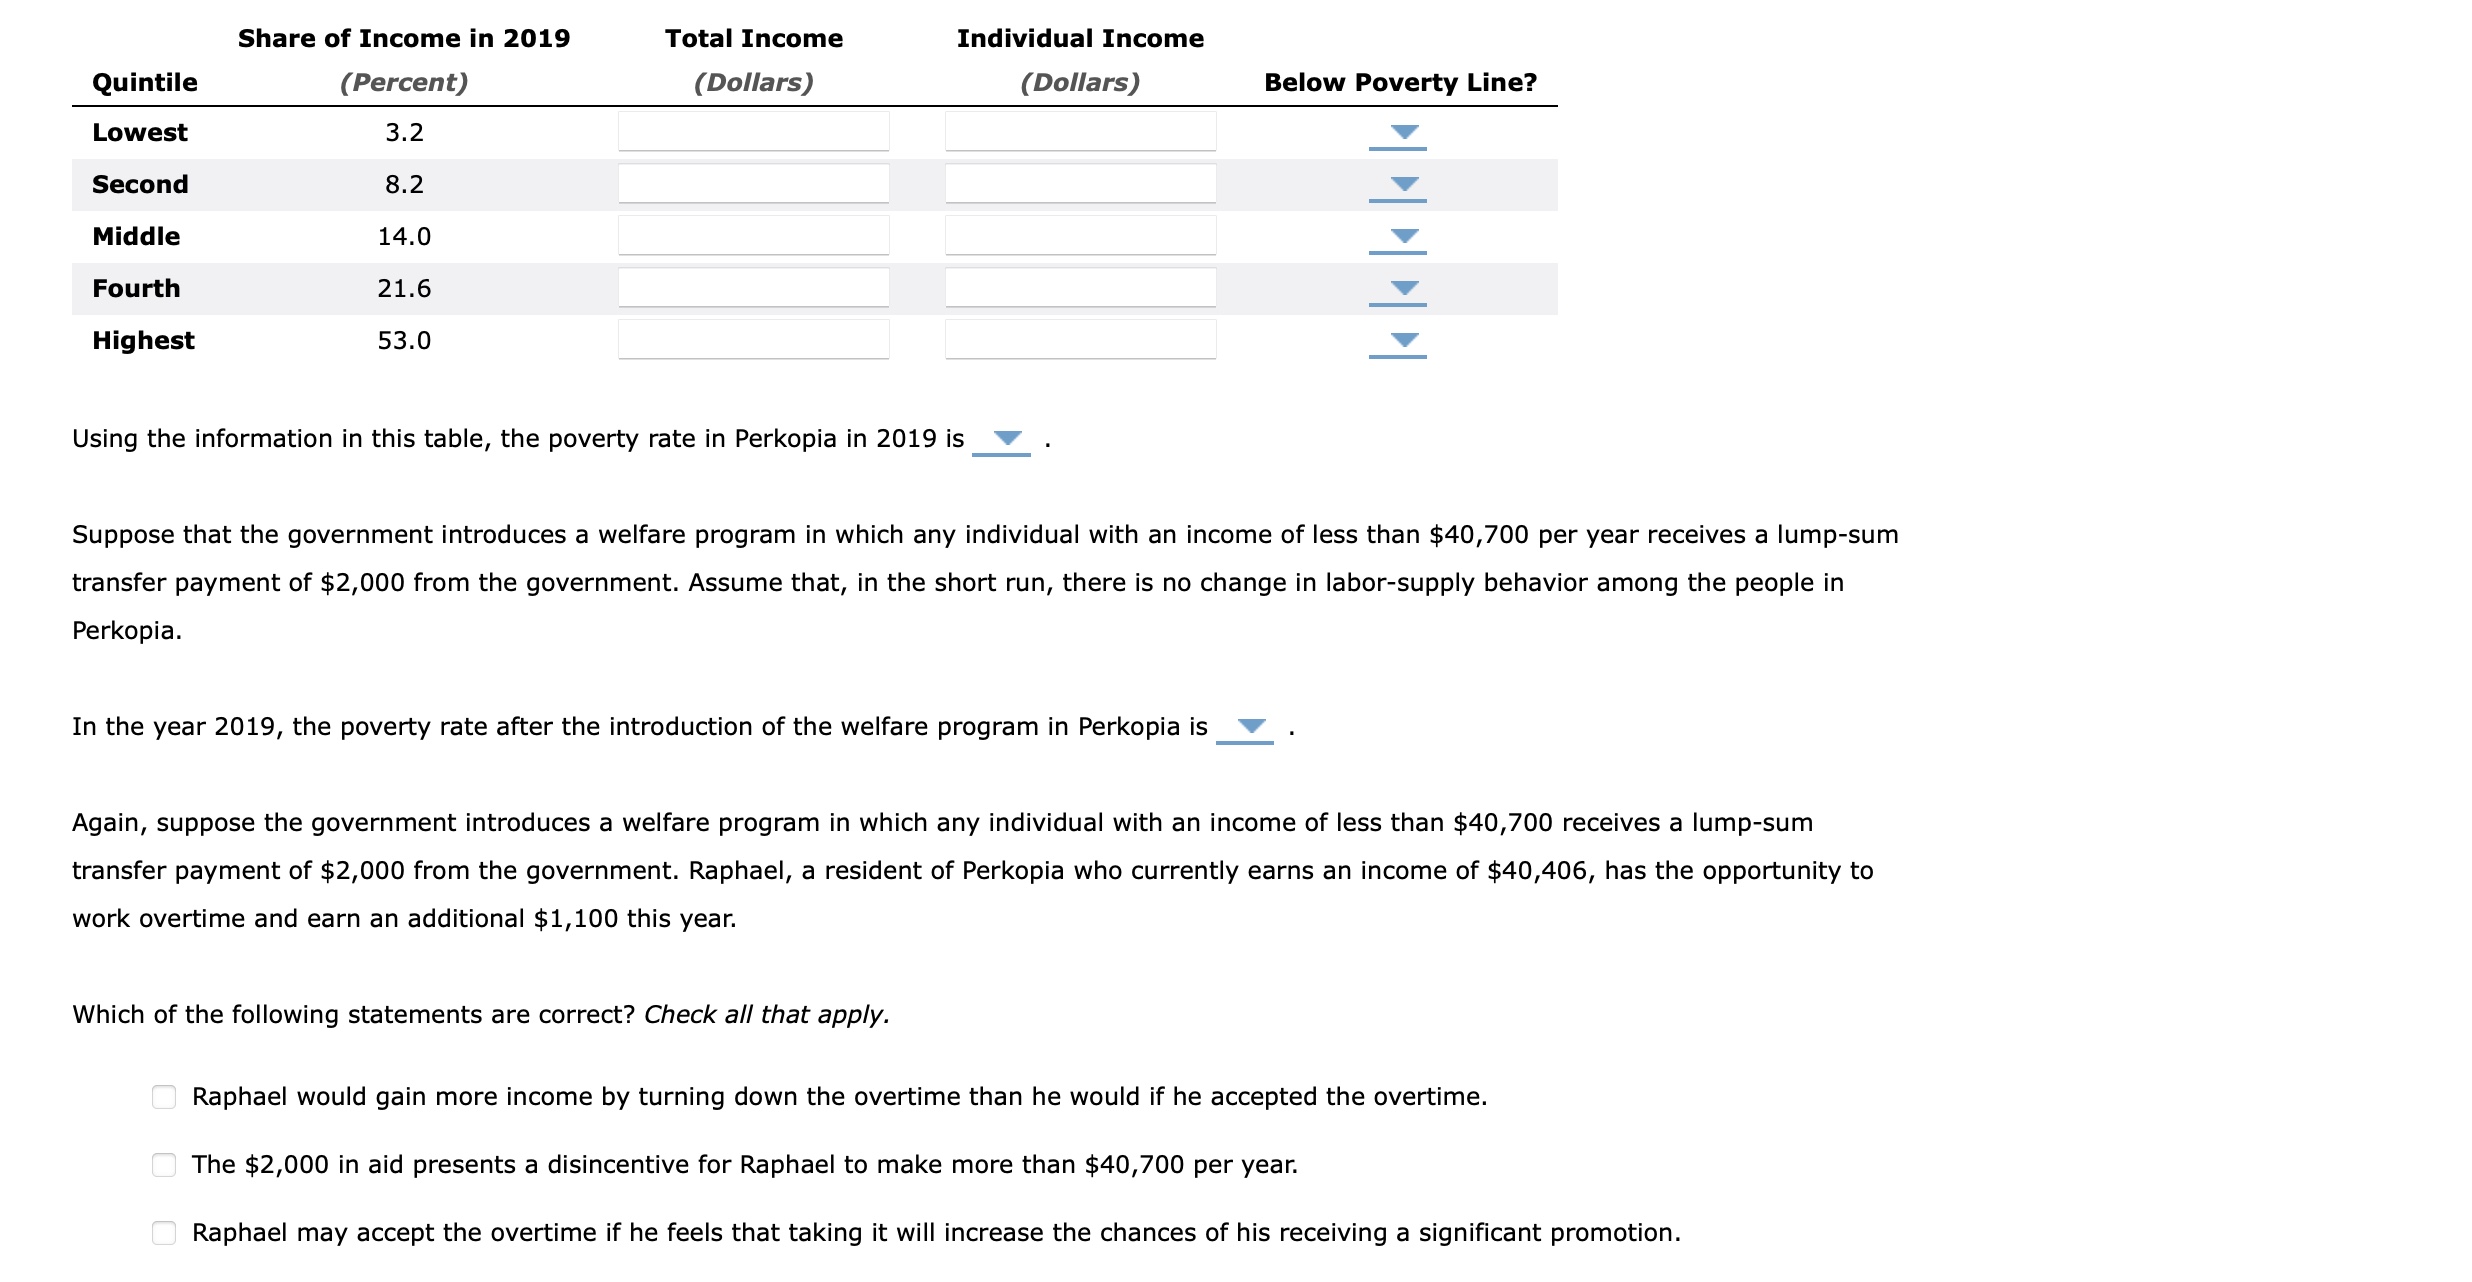Click 'Check all that apply.' instruction text
The height and width of the screenshot is (1282, 2472).
(766, 1015)
